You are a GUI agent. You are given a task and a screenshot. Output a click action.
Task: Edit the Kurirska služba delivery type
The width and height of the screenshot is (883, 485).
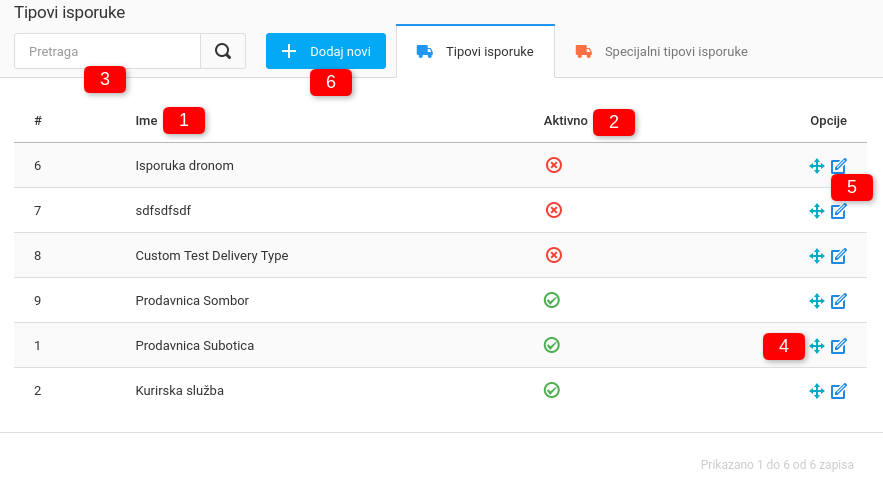[x=839, y=391]
